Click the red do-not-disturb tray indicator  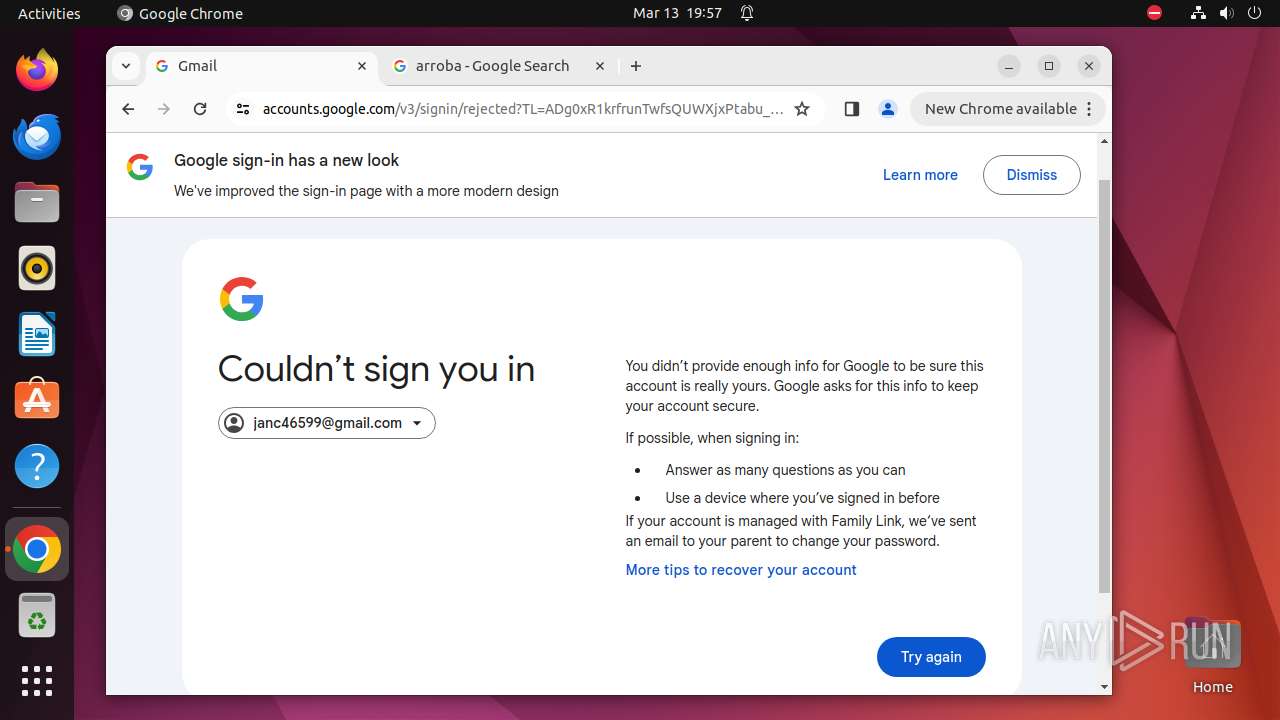[x=1155, y=13]
